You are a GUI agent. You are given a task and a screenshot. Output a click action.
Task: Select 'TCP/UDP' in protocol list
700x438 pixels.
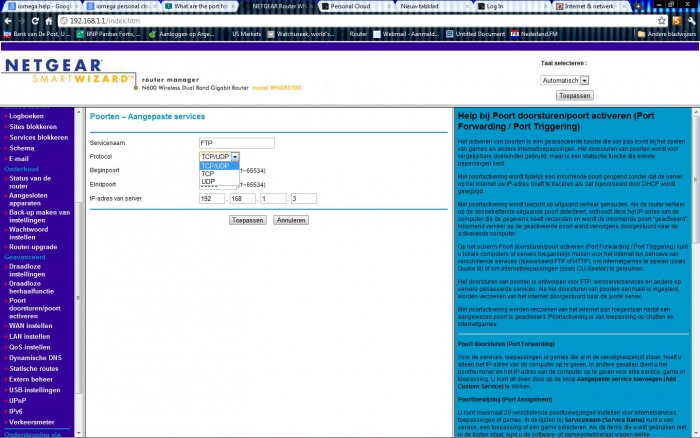[219, 166]
